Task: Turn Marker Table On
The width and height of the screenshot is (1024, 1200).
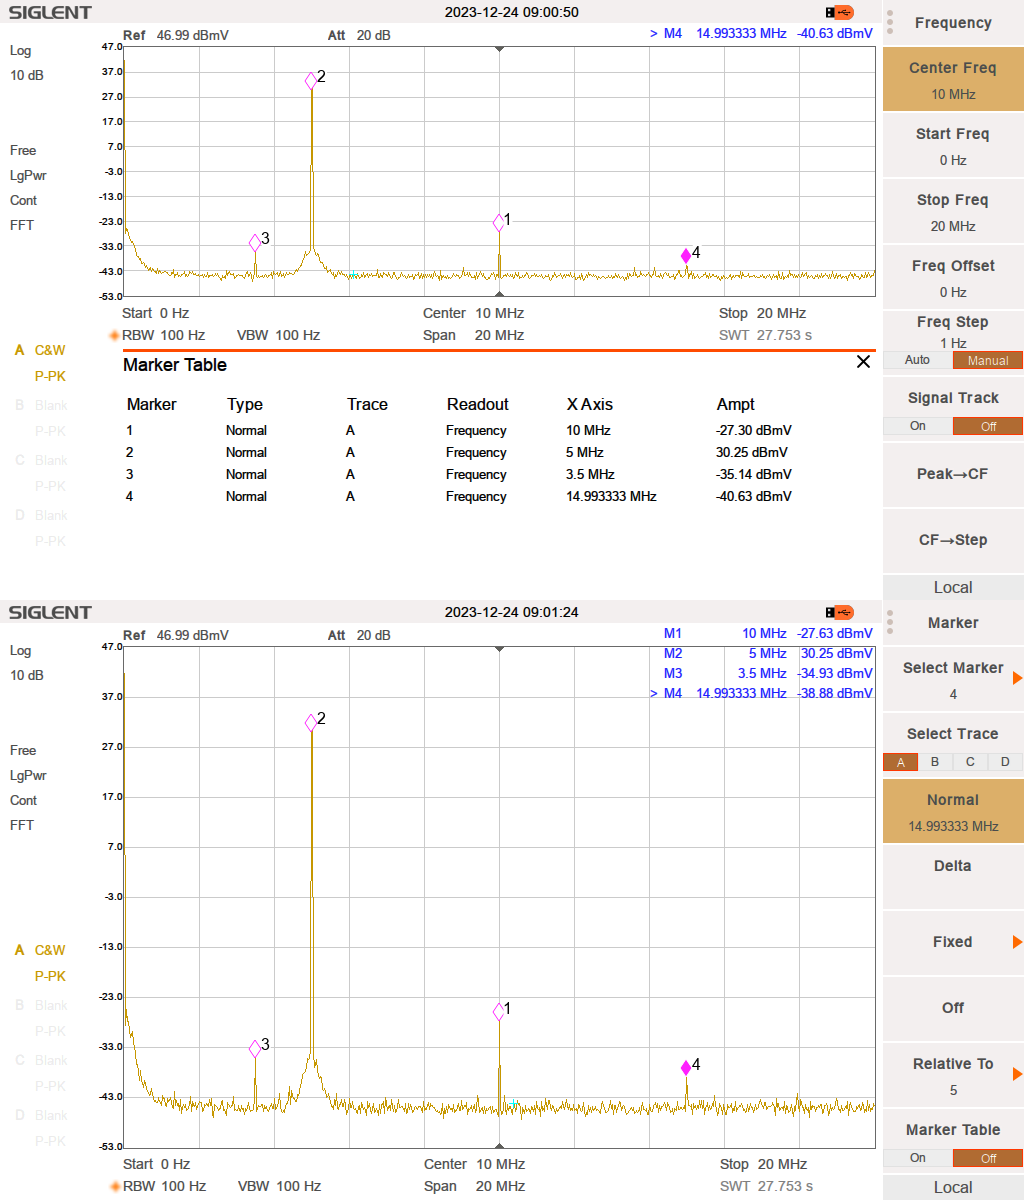Action: [x=917, y=1158]
